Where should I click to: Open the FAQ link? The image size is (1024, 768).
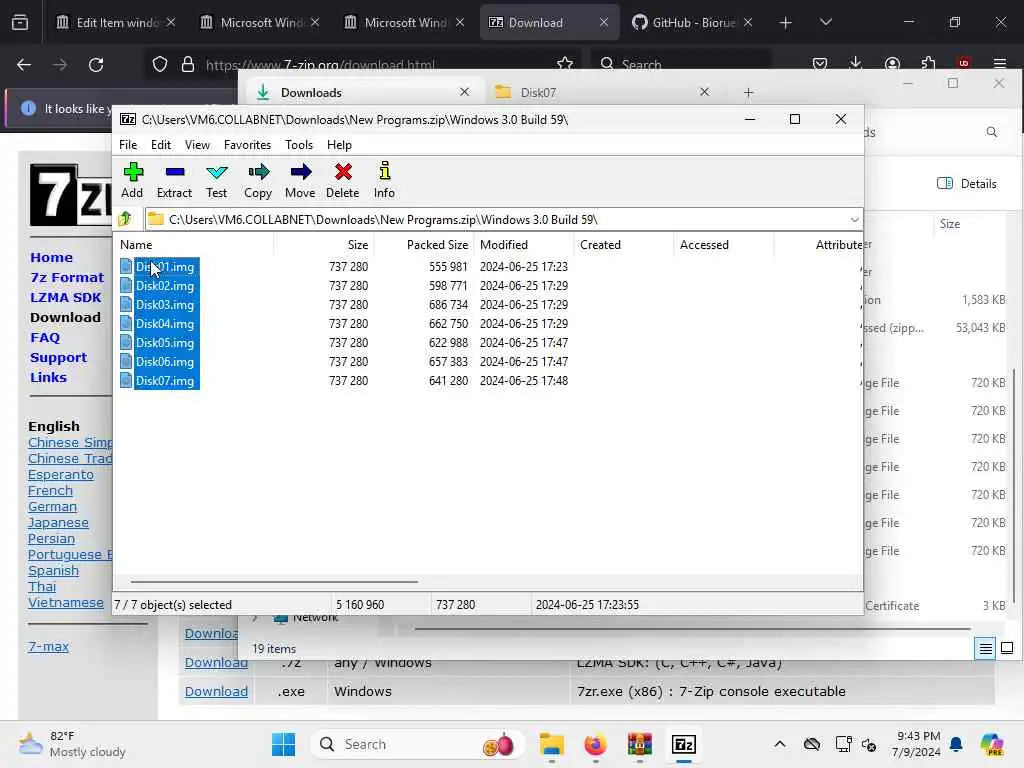click(x=45, y=338)
